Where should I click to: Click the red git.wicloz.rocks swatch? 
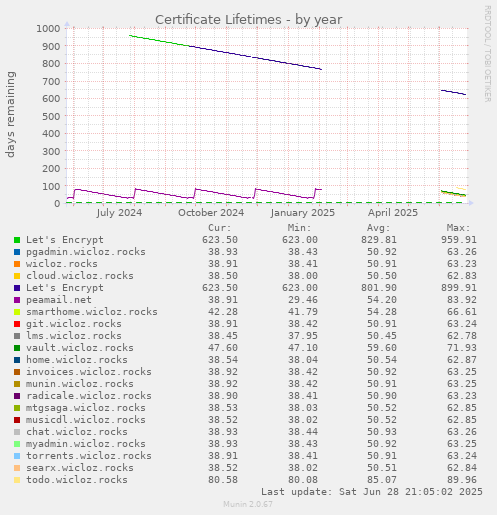[17, 324]
